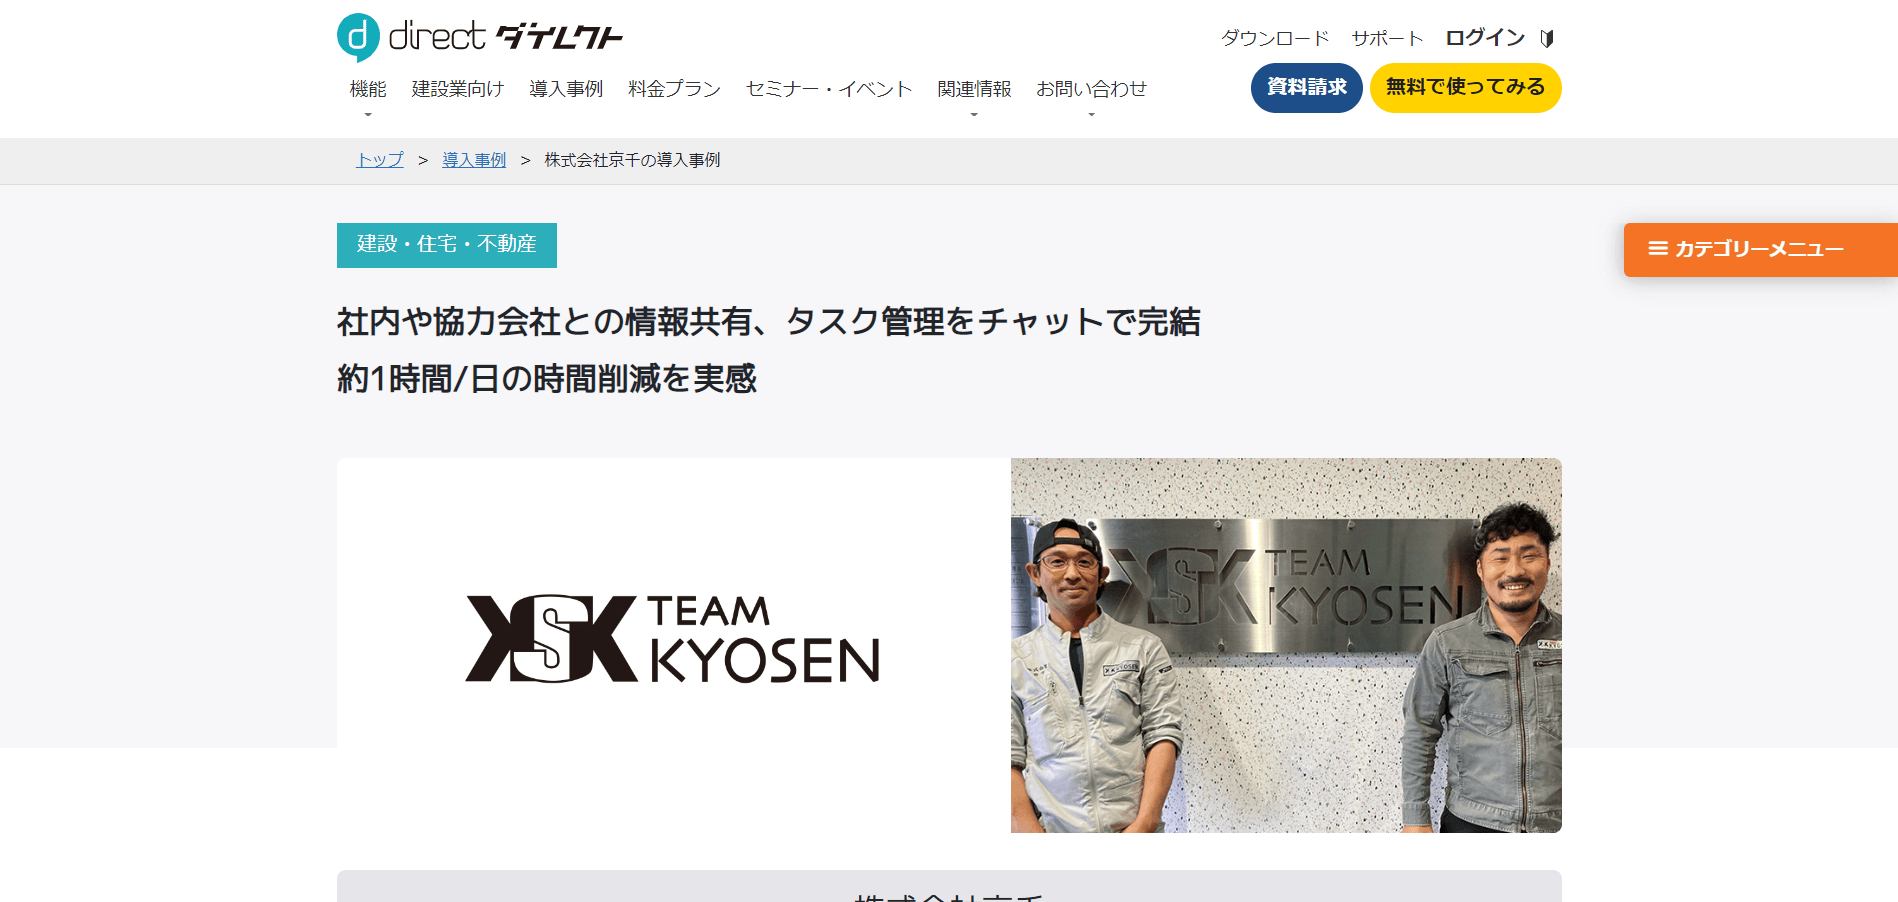Click the 無料で使ってみる yellow button
The image size is (1898, 902).
point(1465,88)
